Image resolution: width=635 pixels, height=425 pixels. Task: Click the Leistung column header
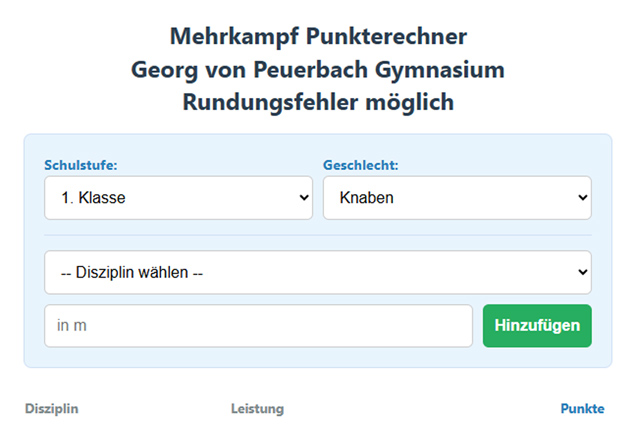click(257, 408)
